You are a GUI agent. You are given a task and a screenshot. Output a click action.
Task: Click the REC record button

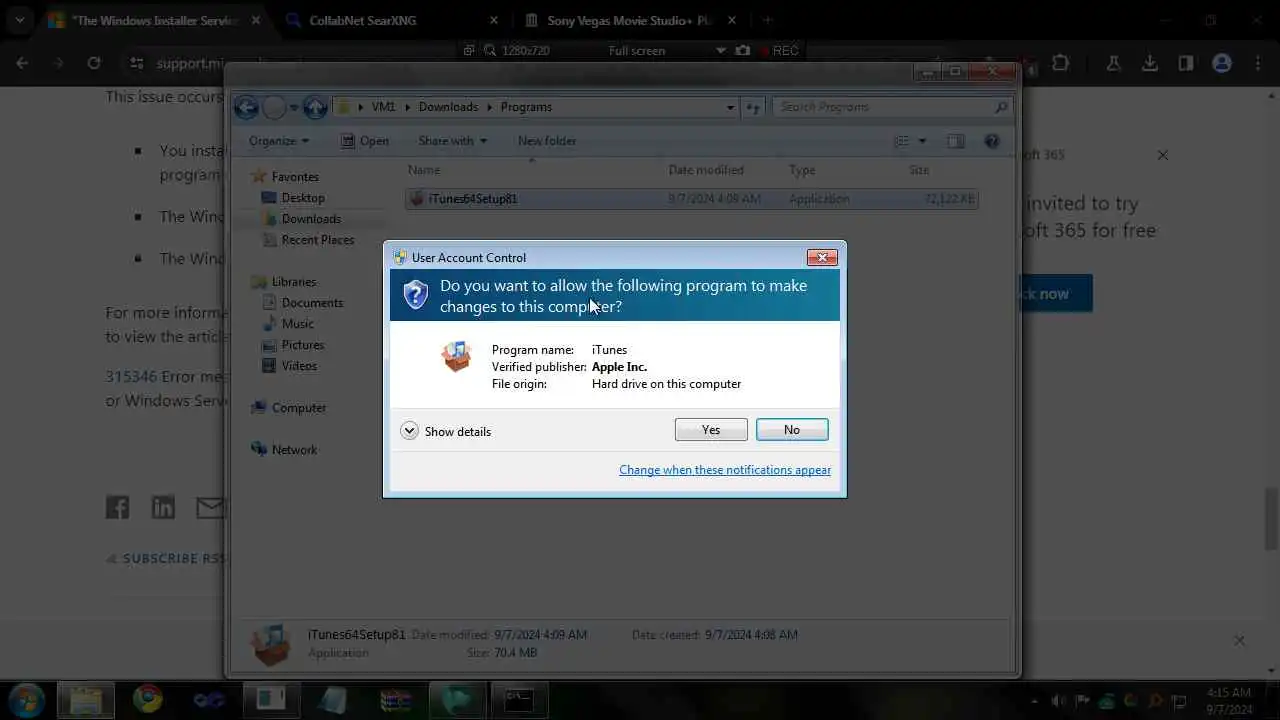tap(779, 50)
